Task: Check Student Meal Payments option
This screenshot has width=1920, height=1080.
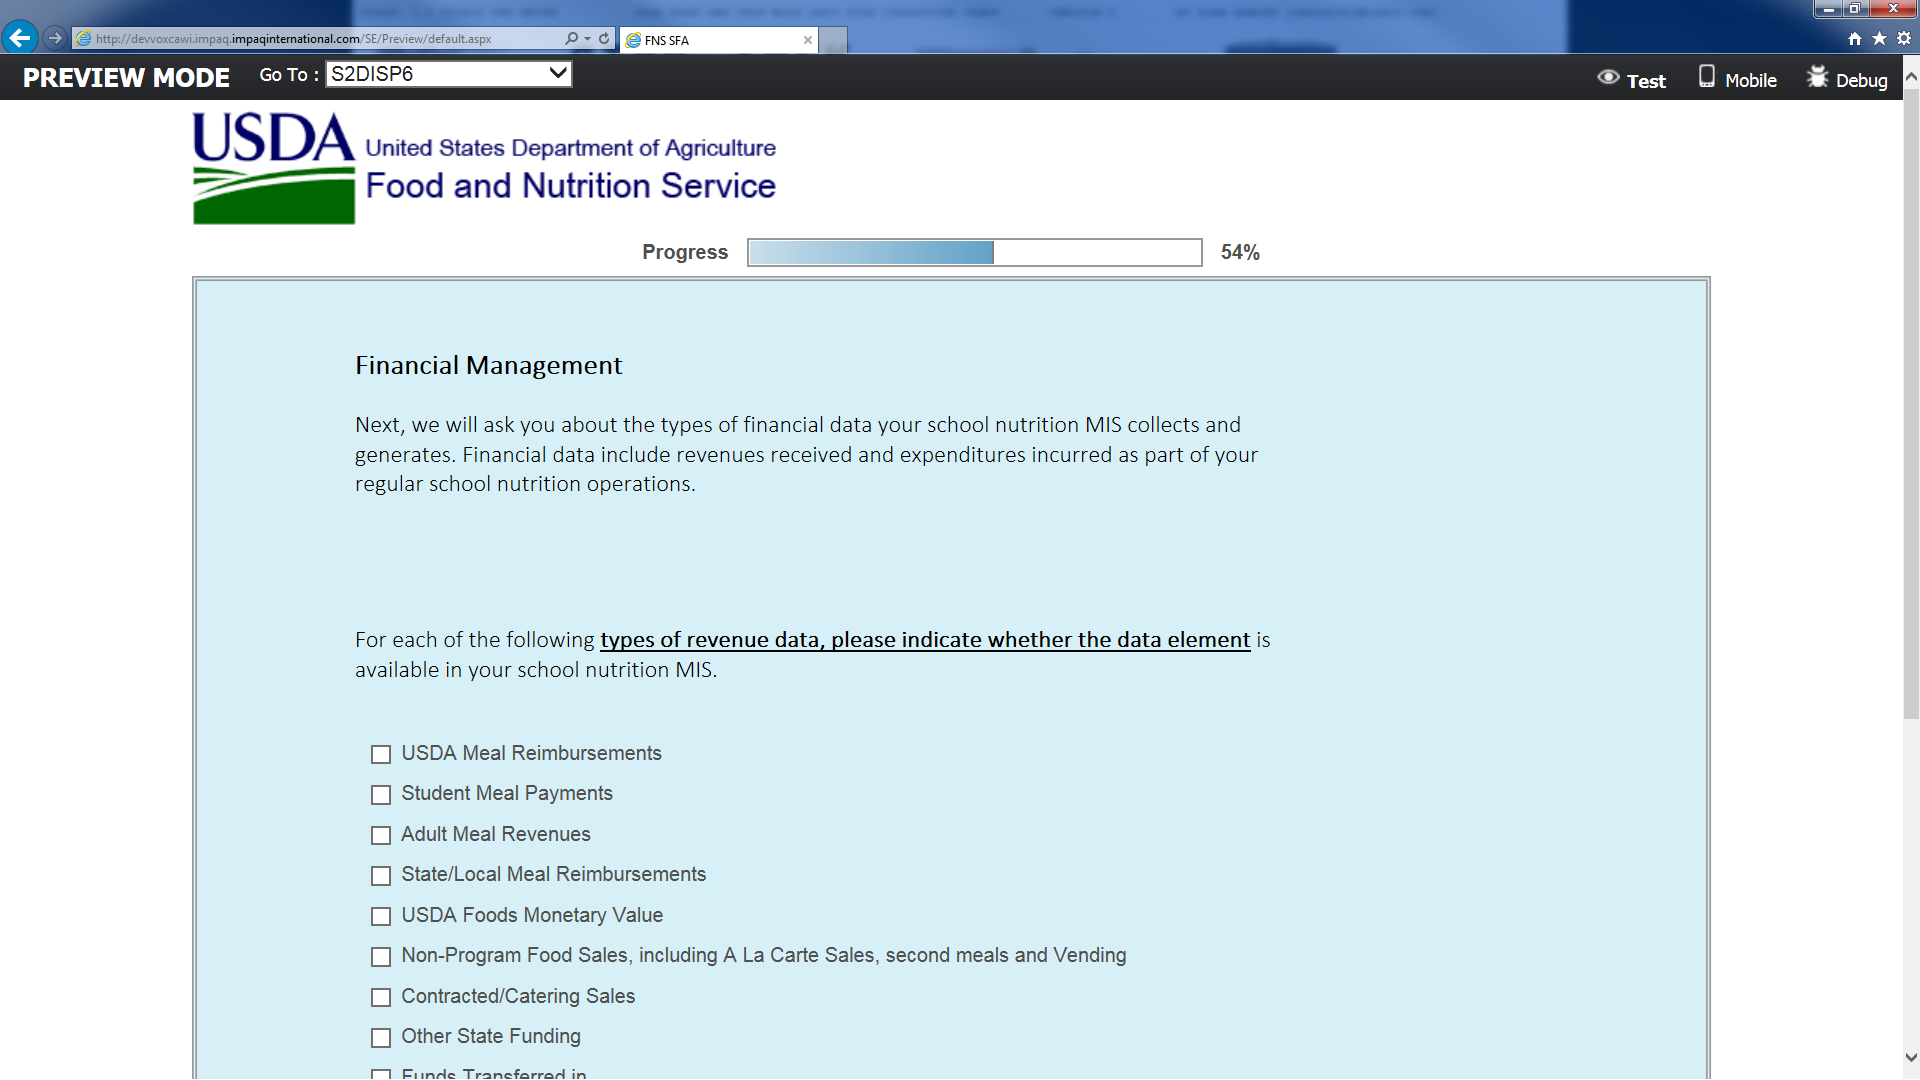Action: [381, 795]
